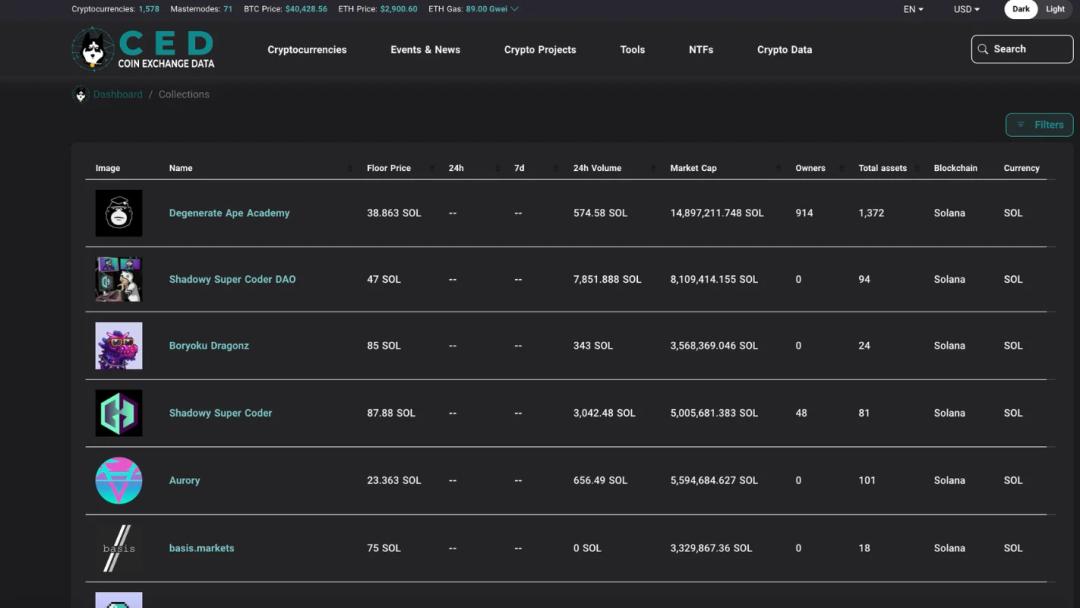Sort table by Floor Price column
Viewport: 1080px width, 608px height.
pos(388,168)
